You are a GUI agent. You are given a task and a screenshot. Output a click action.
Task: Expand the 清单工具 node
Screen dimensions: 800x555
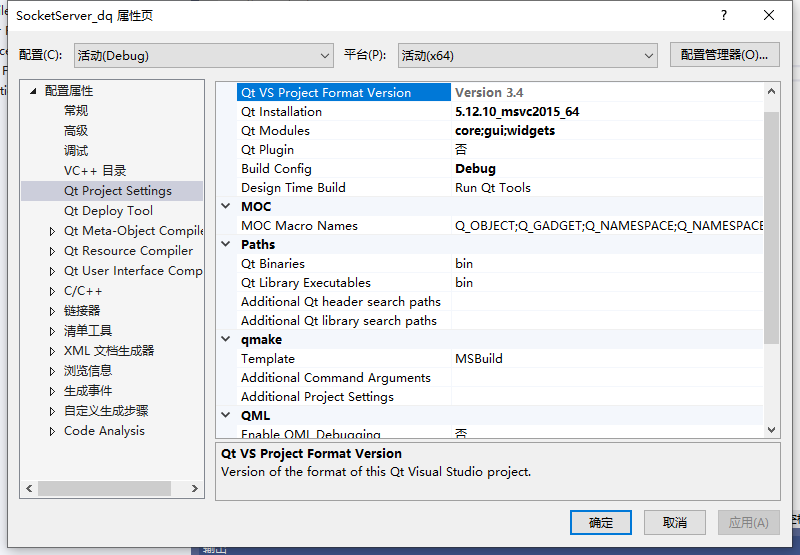(52, 331)
